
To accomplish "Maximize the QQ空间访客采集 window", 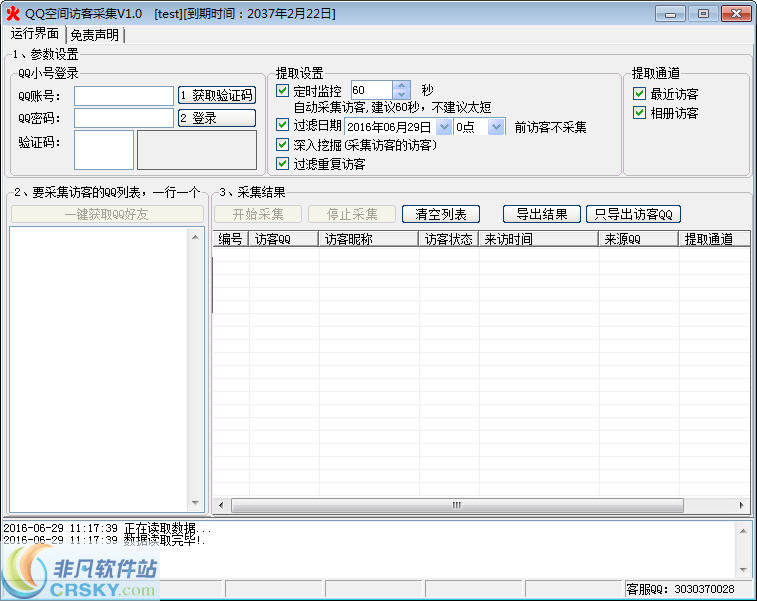I will point(703,14).
